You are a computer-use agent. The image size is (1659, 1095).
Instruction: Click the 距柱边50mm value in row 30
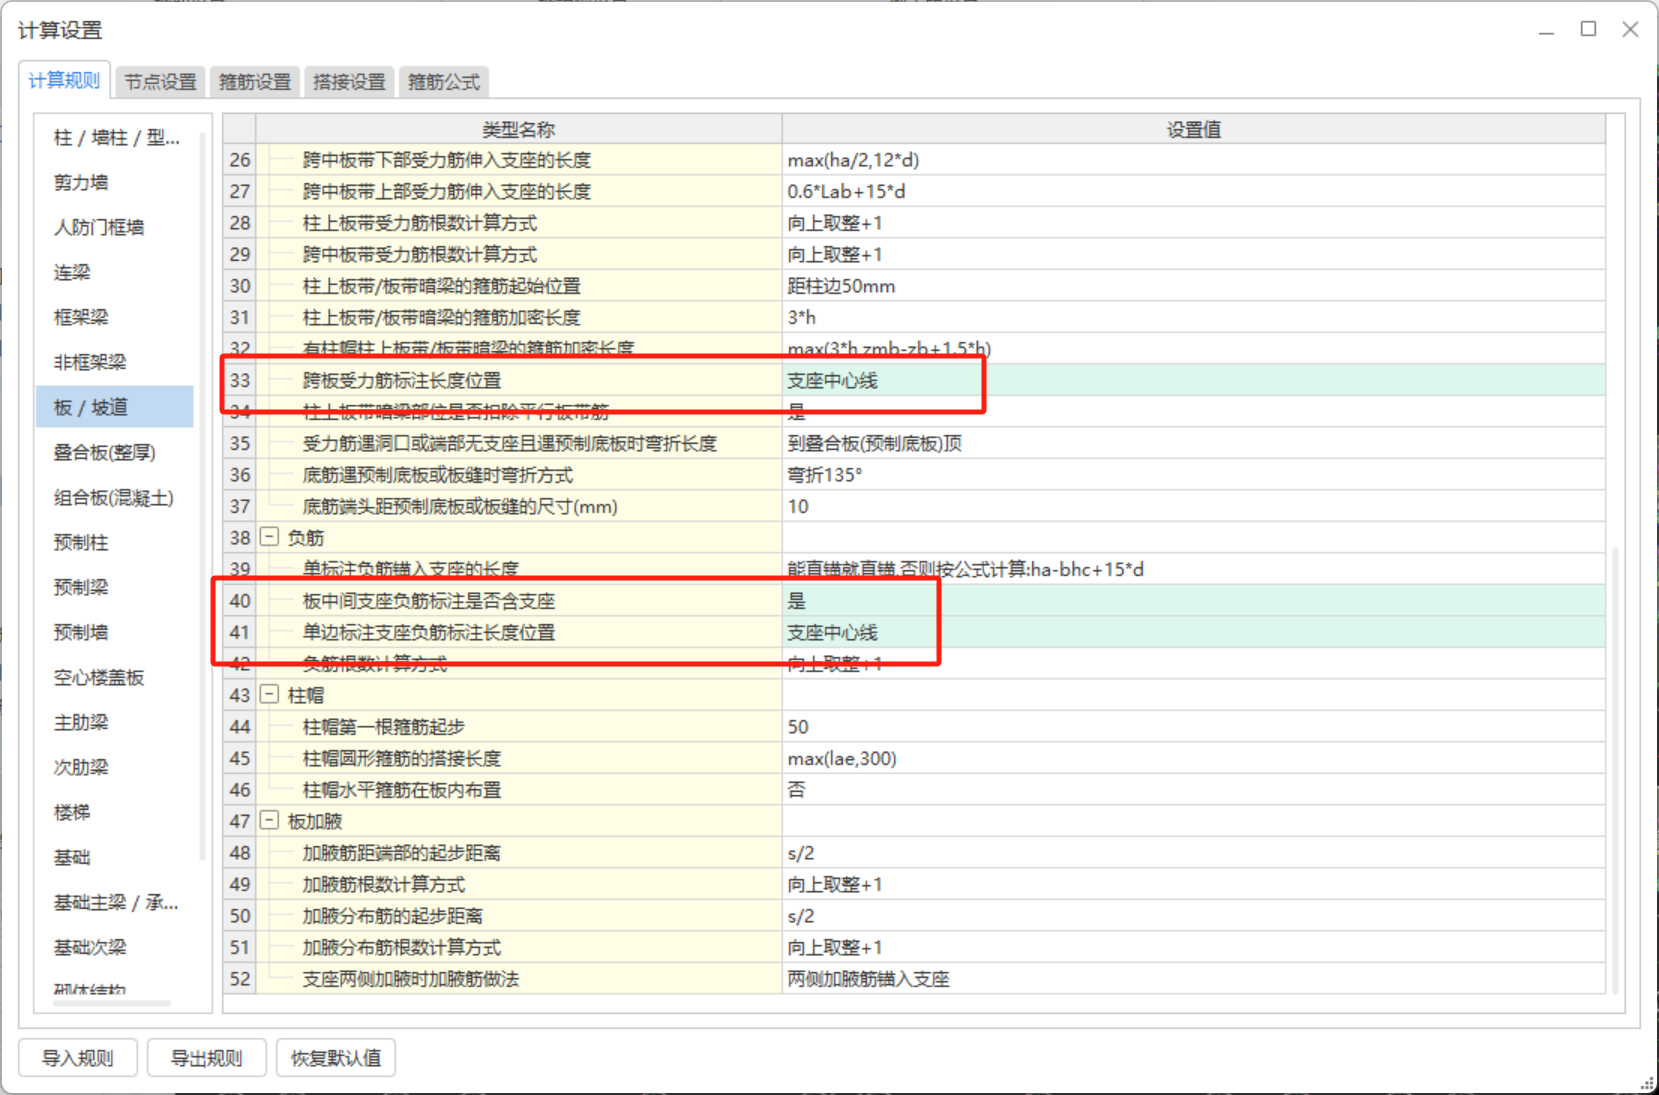[x=1194, y=286]
